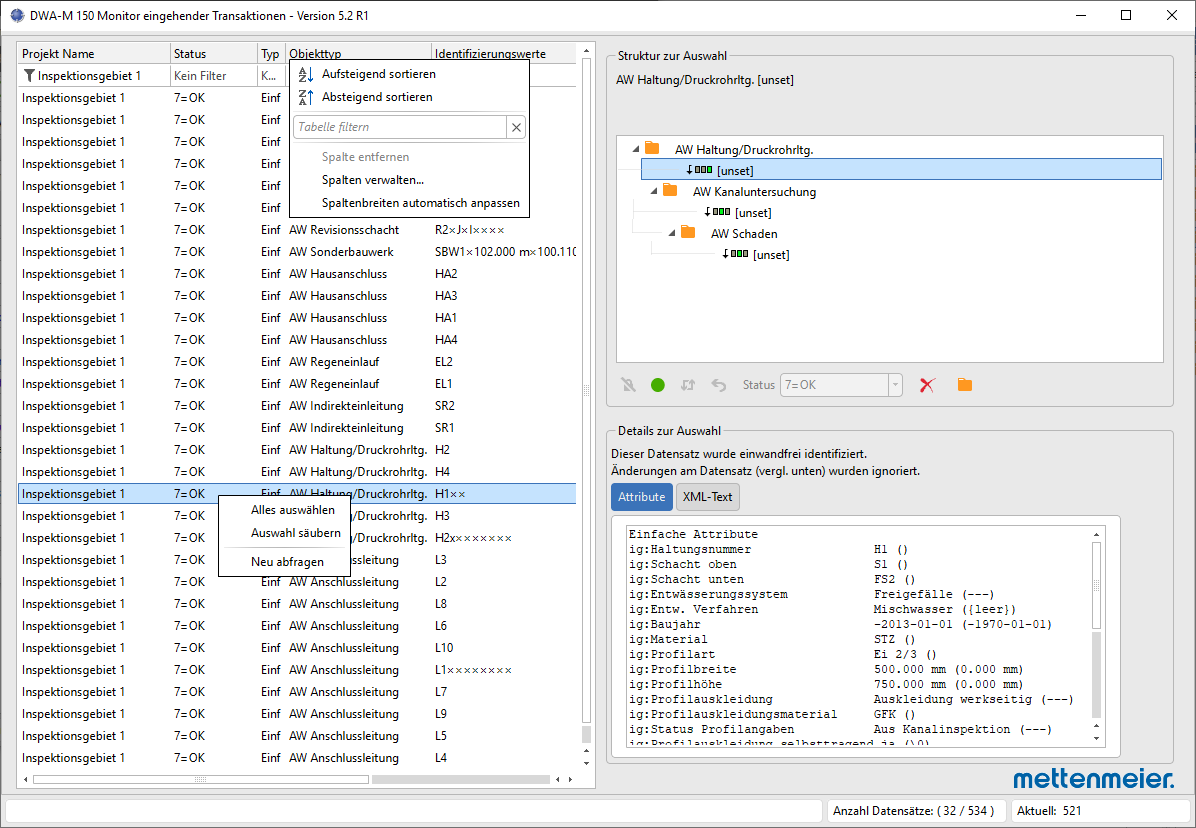Switch to the XML-Text tab
Viewport: 1196px width, 828px height.
point(707,496)
